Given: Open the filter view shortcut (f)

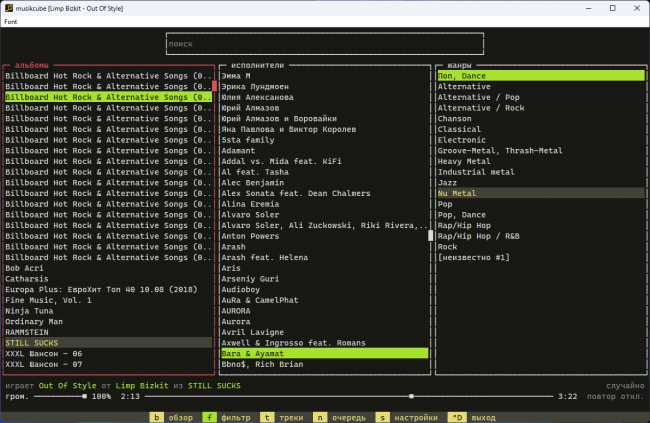Looking at the screenshot, I should (x=226, y=417).
